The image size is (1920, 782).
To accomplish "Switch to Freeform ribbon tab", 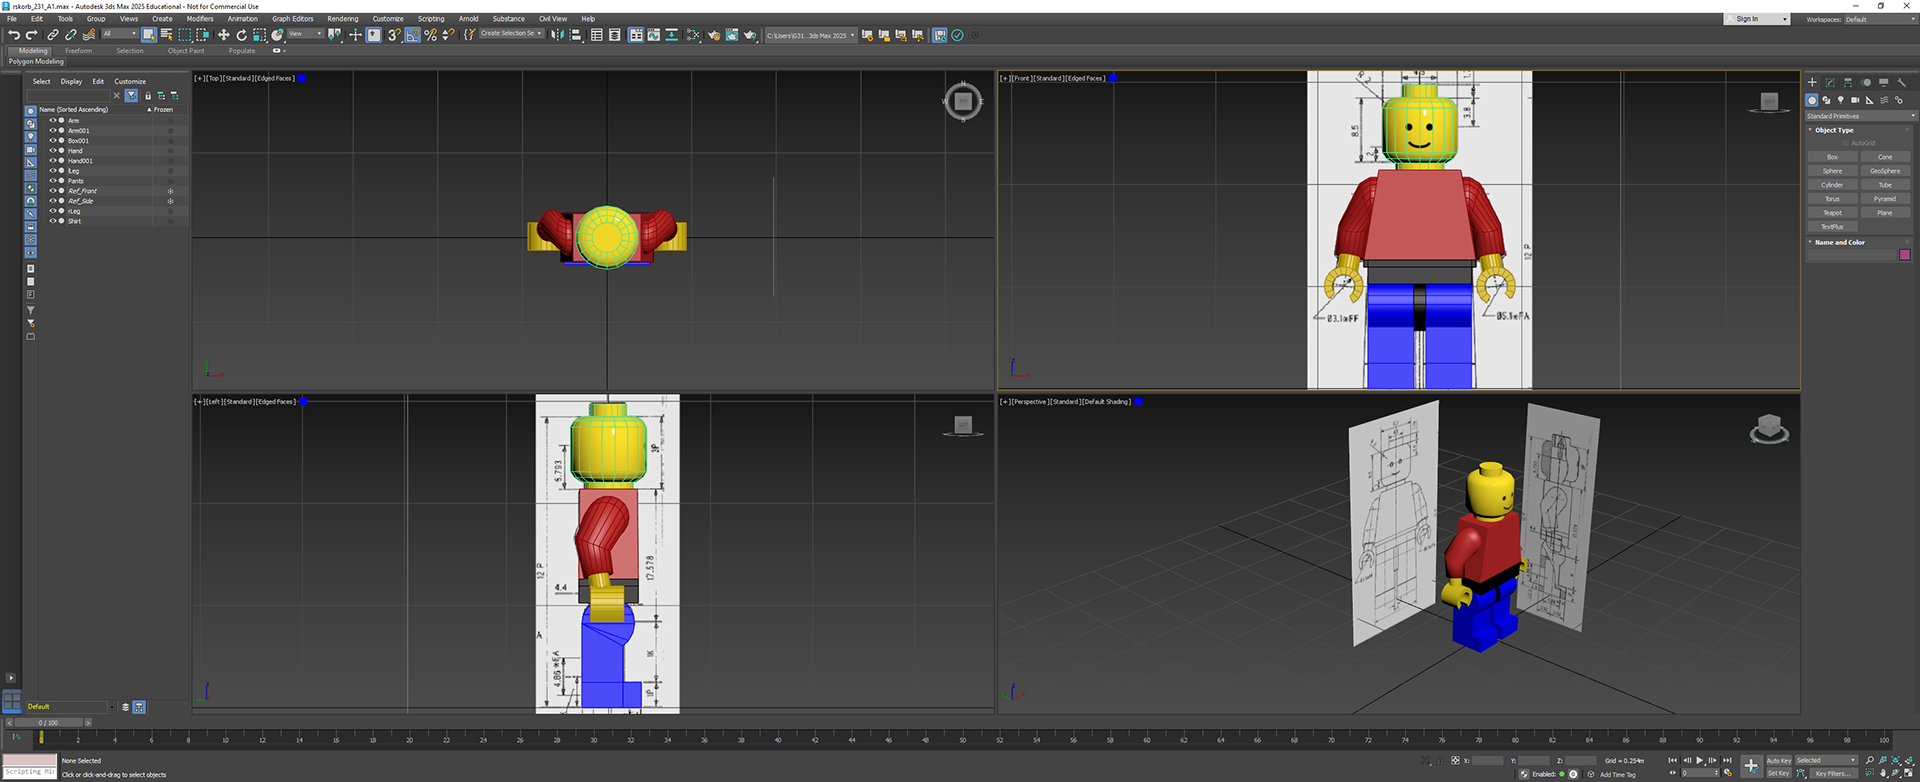I will click(79, 50).
